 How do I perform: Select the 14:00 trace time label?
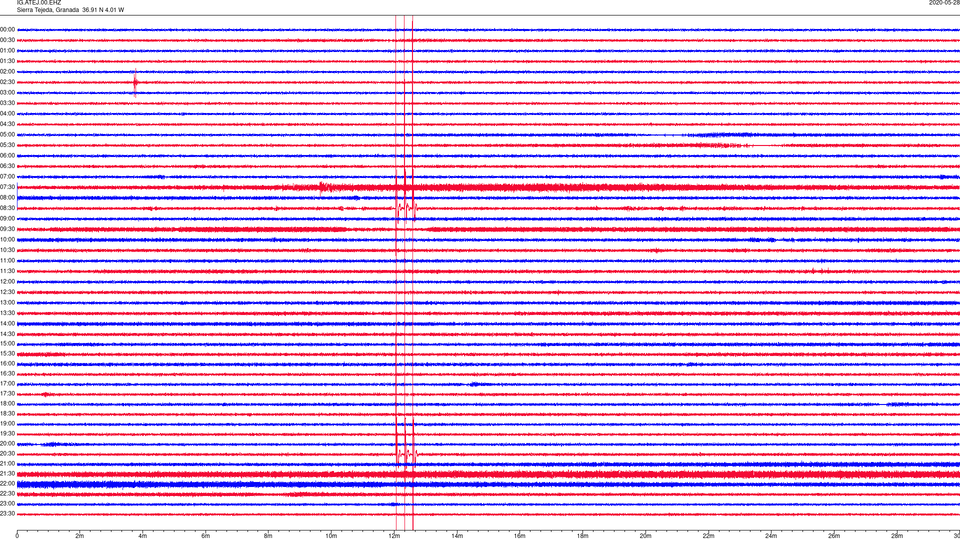7,323
